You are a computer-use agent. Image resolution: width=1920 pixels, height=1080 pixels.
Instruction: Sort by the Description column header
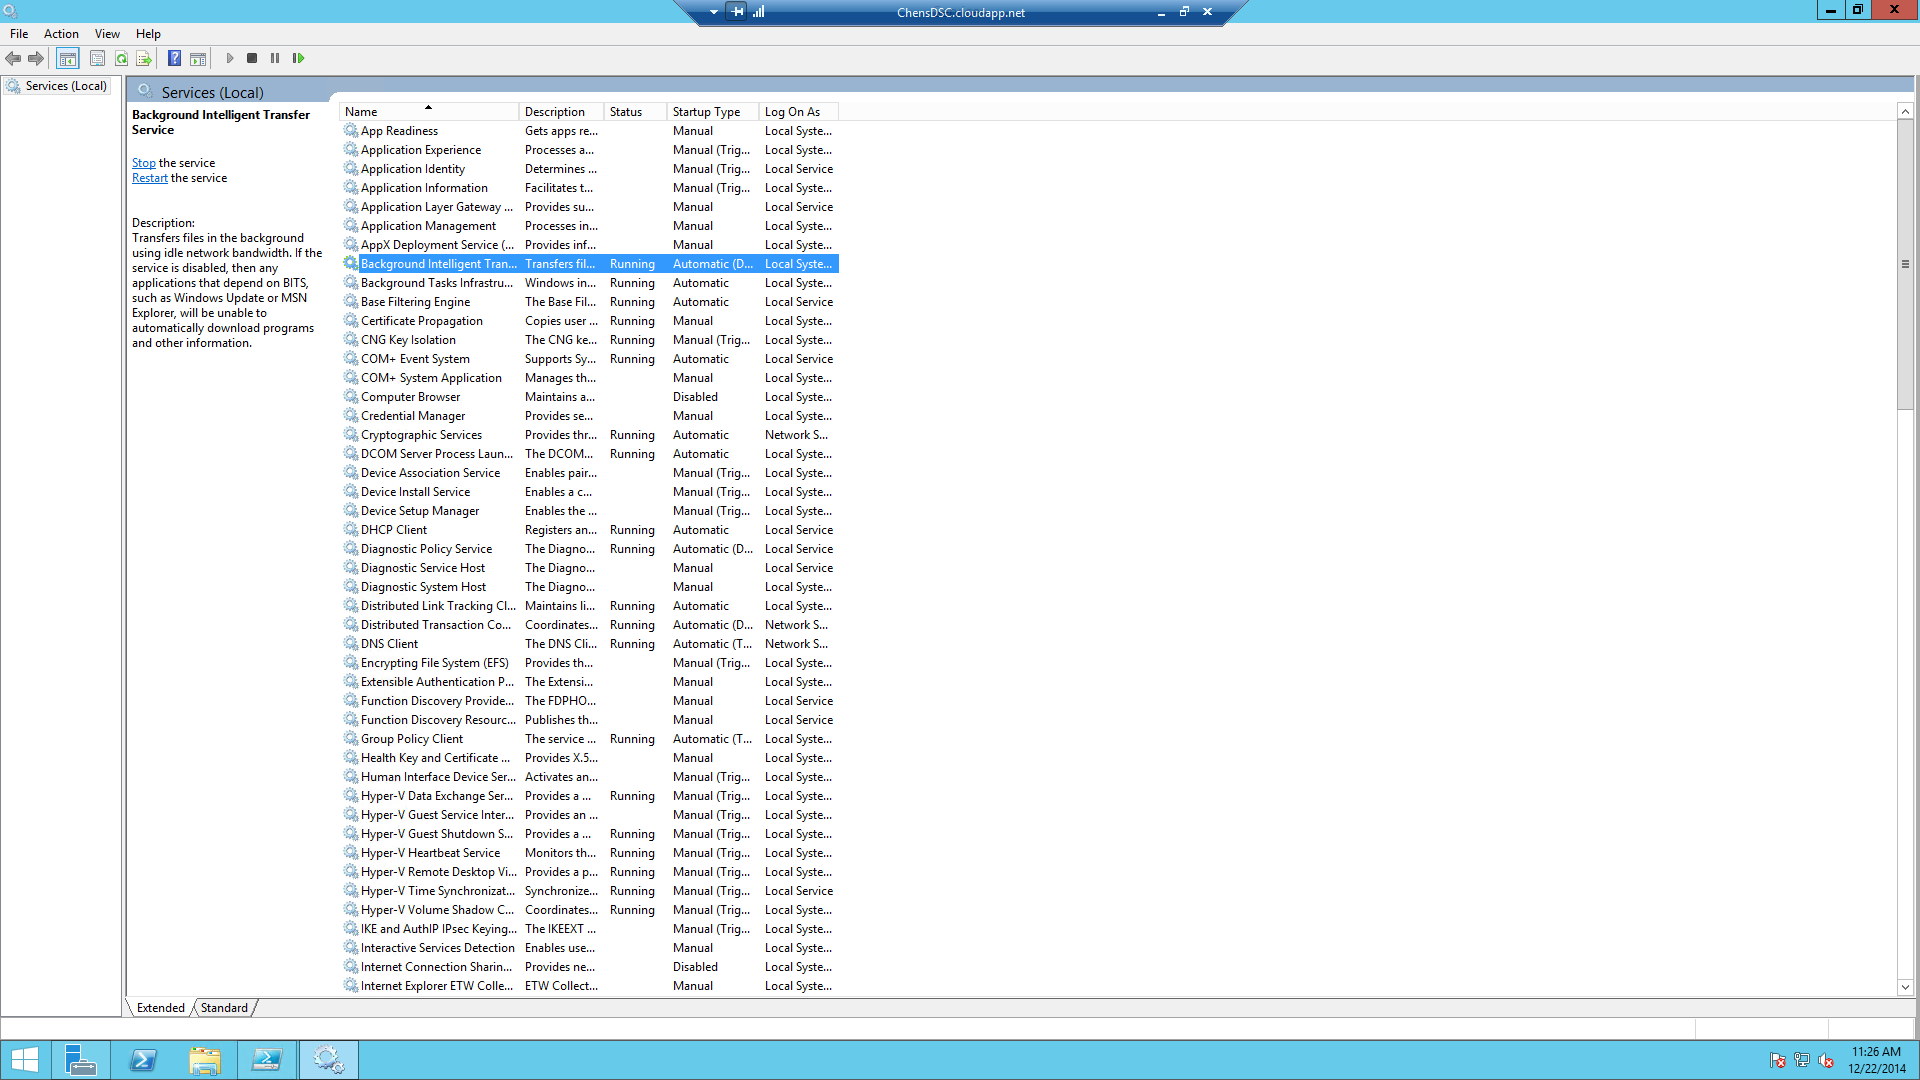561,112
